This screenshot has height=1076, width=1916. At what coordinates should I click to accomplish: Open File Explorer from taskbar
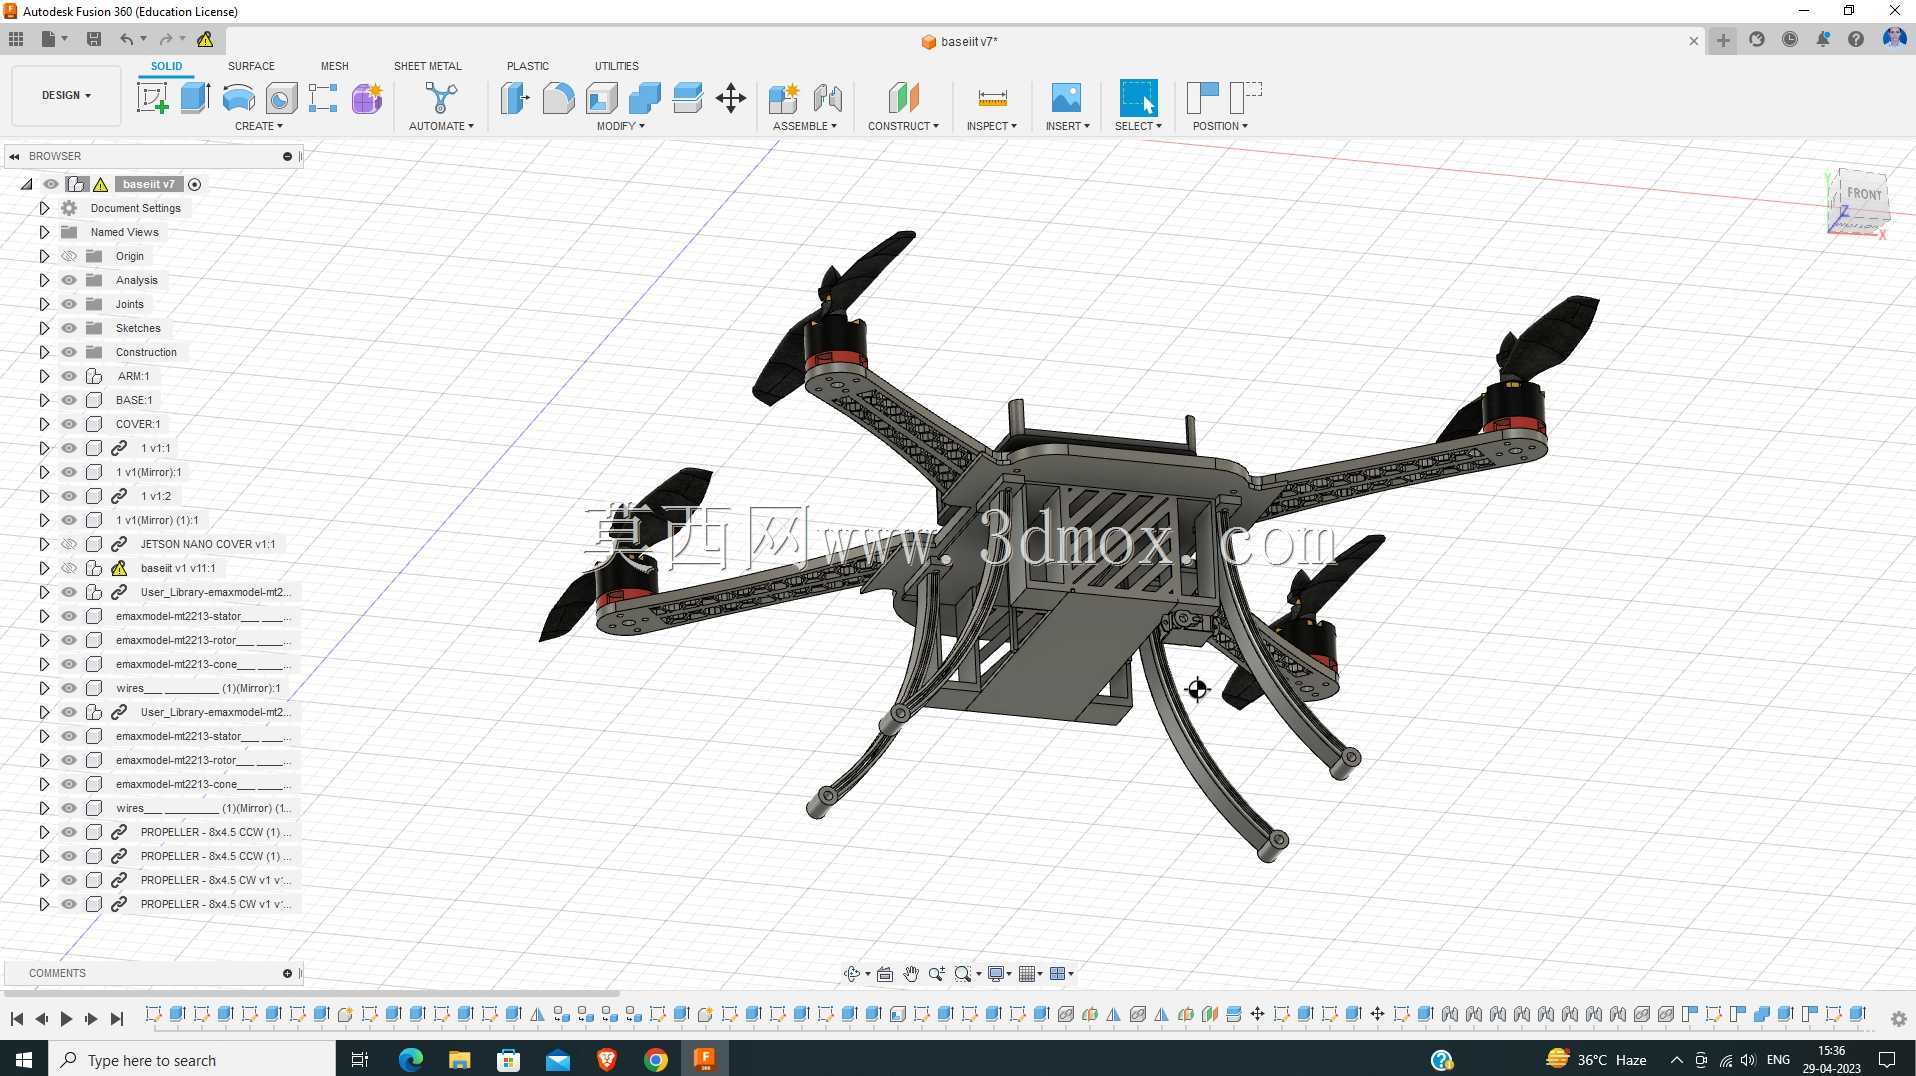459,1060
